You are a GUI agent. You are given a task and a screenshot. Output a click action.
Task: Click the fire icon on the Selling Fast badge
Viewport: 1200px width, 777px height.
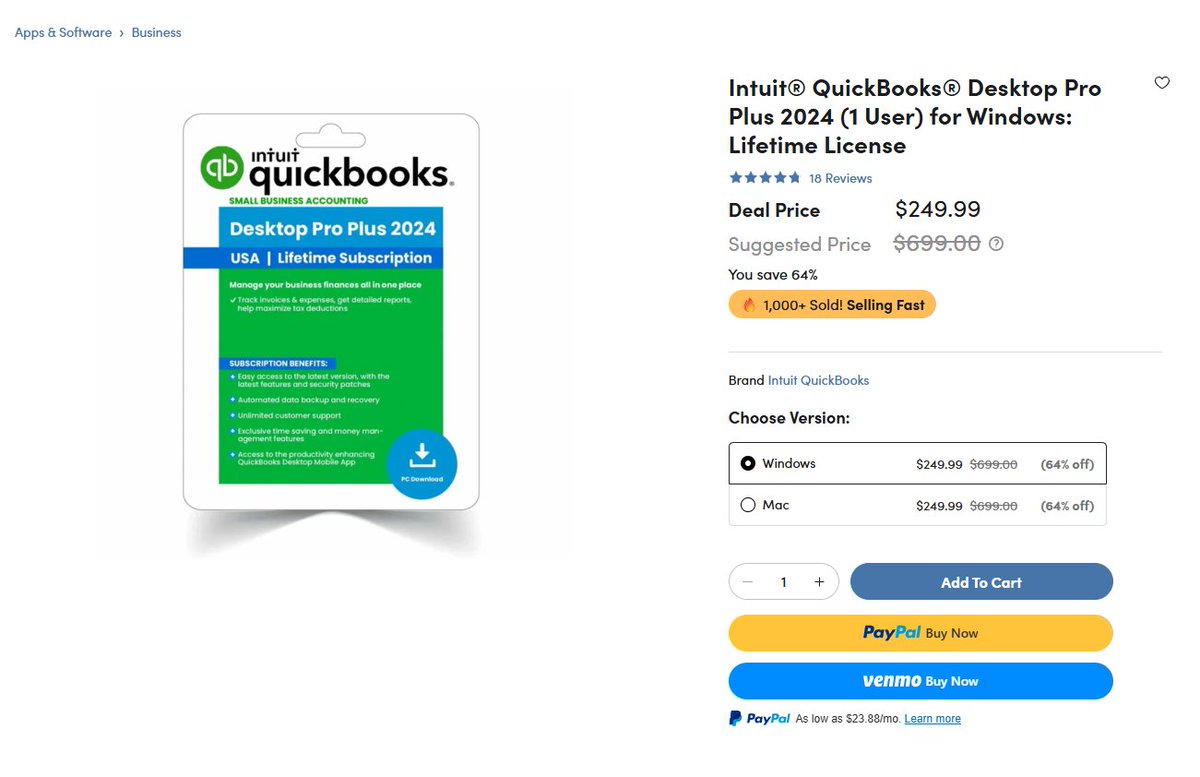(749, 305)
